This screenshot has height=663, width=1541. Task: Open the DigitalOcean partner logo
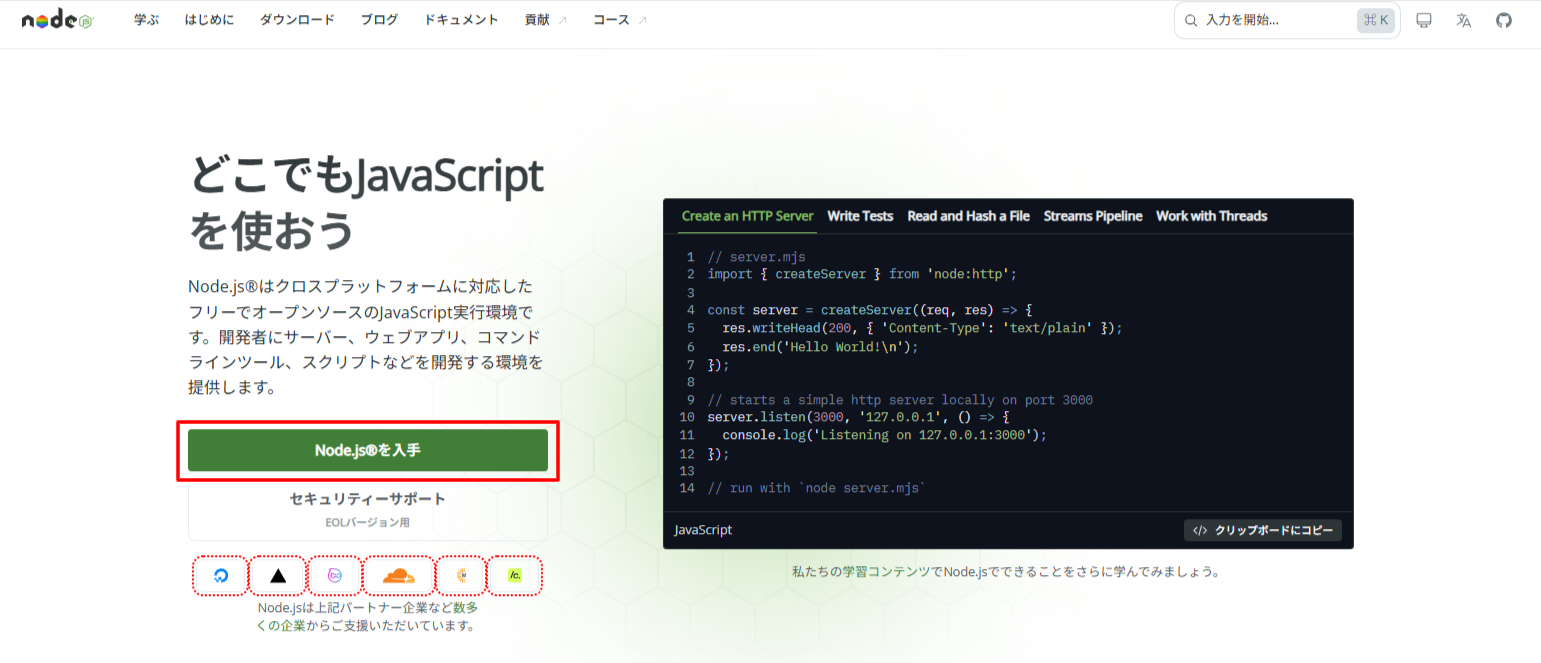220,576
